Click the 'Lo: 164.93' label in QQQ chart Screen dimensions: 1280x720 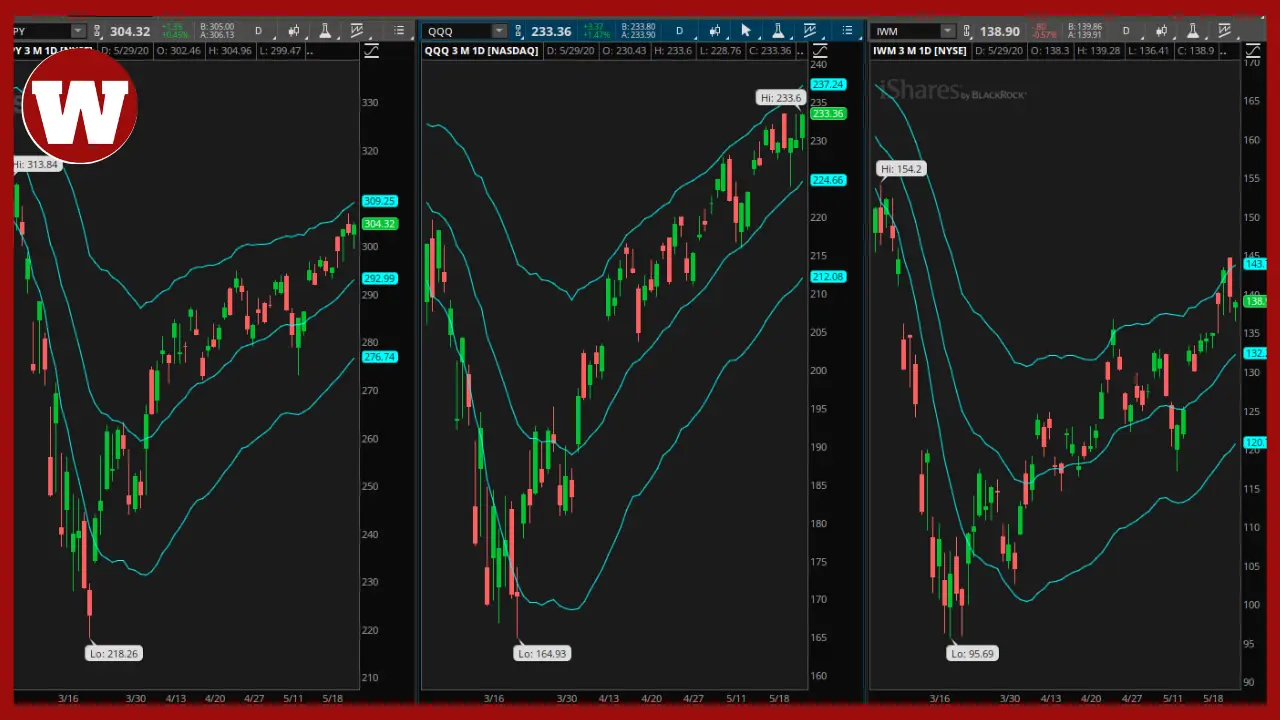(x=542, y=653)
